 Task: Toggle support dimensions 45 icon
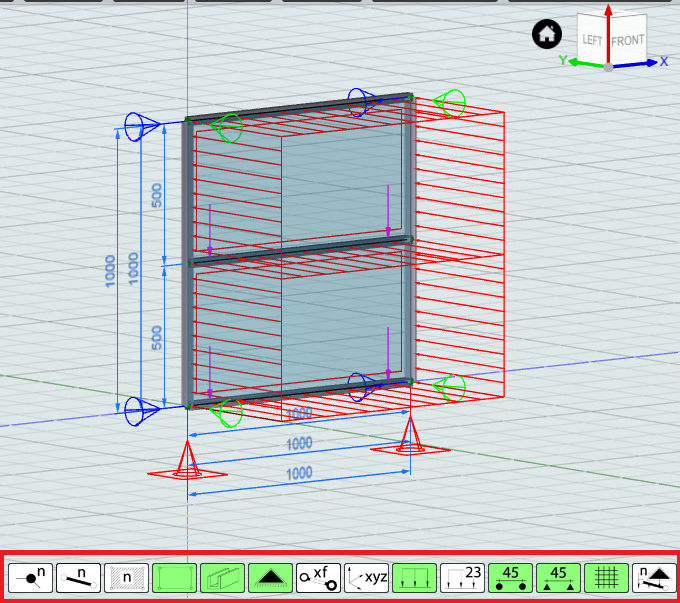click(559, 578)
